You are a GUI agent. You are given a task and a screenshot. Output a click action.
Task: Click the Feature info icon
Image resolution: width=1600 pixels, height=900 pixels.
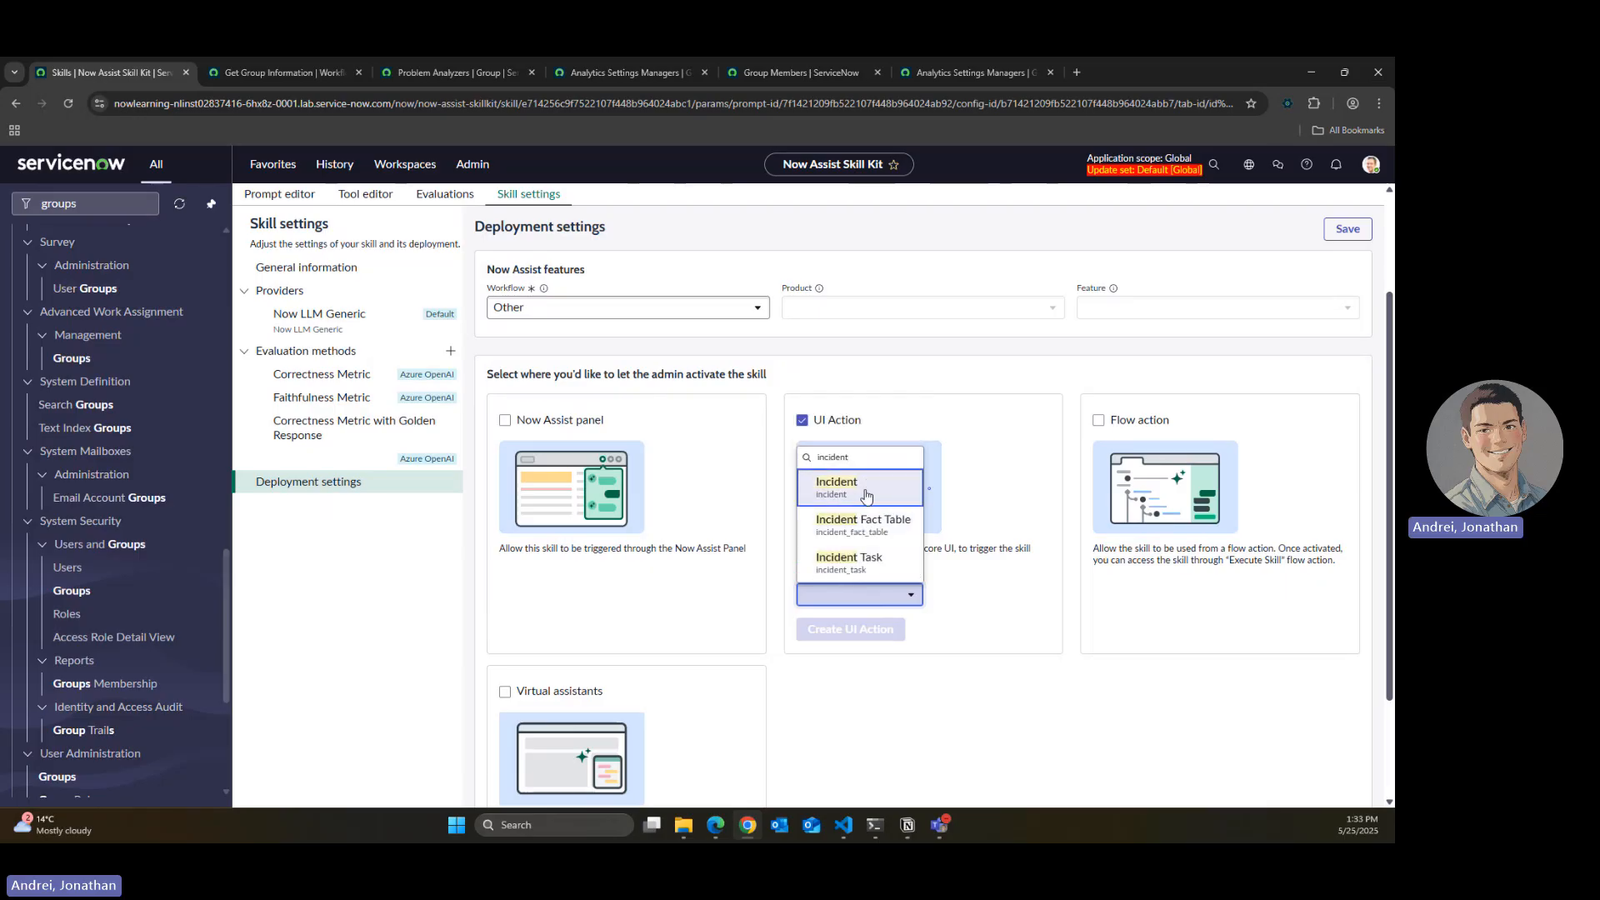click(x=1113, y=288)
